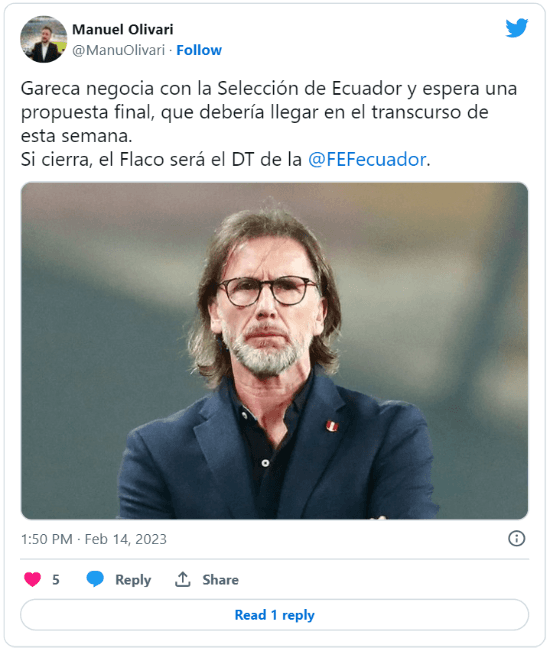Open the tweet timestamp Feb 14, 2023
Screen dimensions: 550x651
[x=125, y=539]
